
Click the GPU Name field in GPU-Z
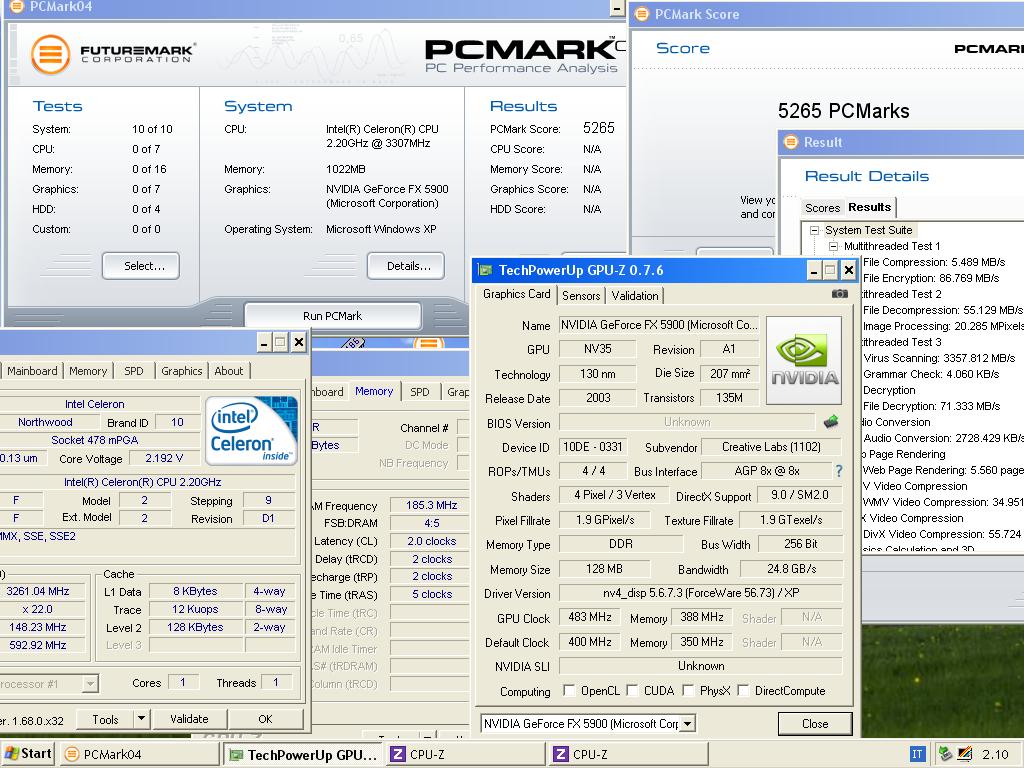click(x=660, y=325)
